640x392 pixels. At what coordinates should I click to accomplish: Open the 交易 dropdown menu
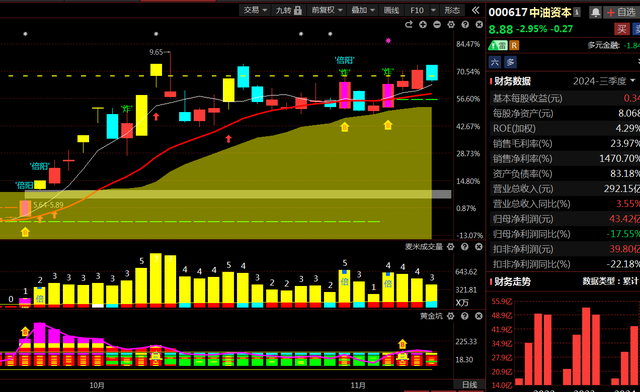256,10
